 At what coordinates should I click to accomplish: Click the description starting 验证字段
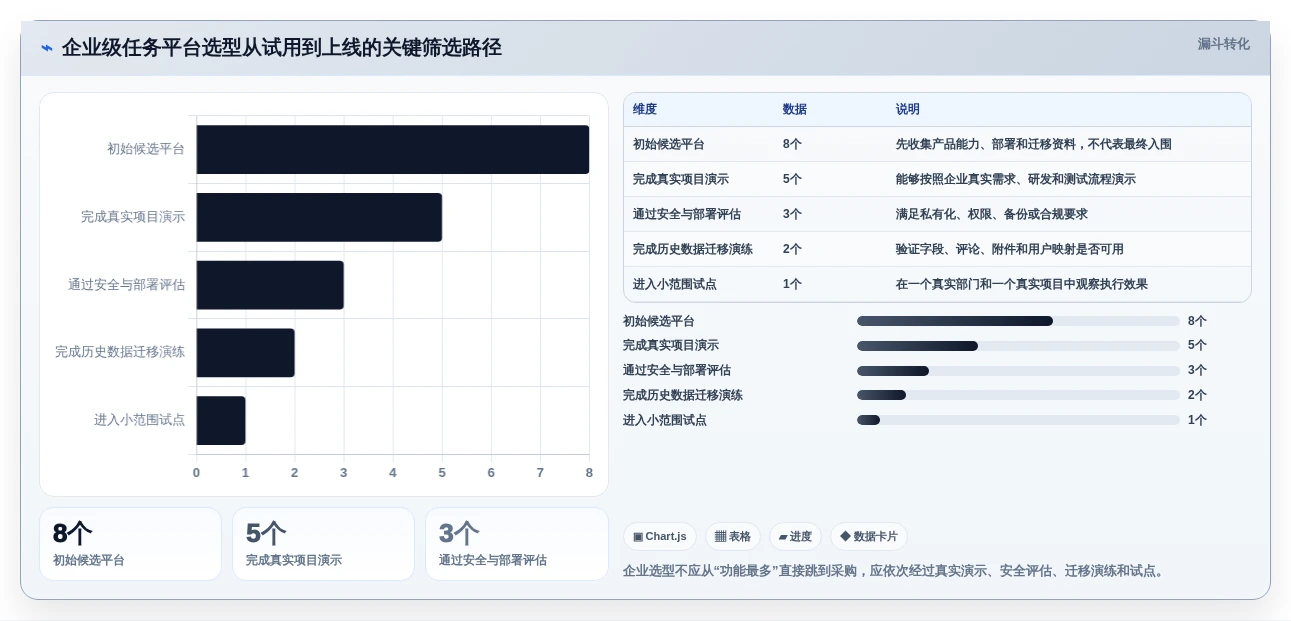pos(1010,249)
